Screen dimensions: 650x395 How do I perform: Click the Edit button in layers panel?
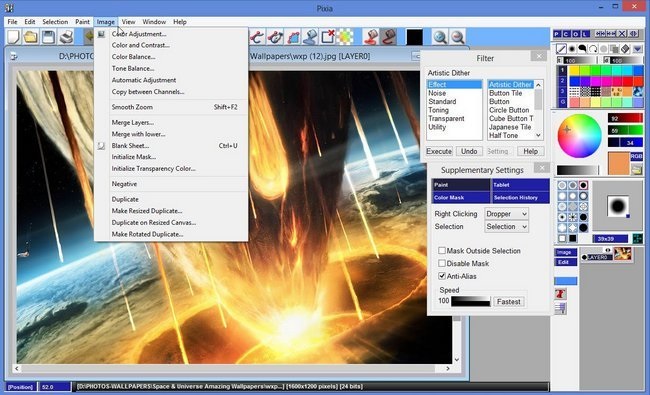565,262
